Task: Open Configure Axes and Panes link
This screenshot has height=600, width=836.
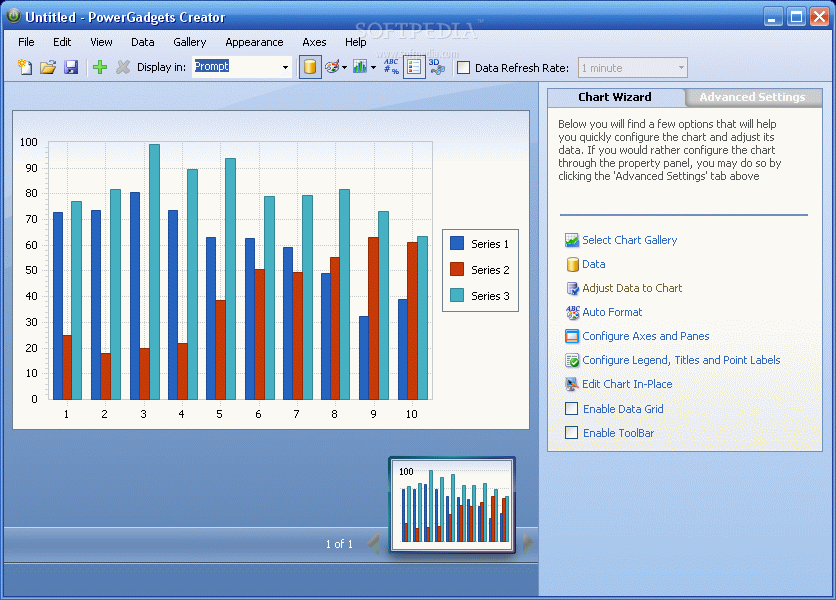Action: 646,336
